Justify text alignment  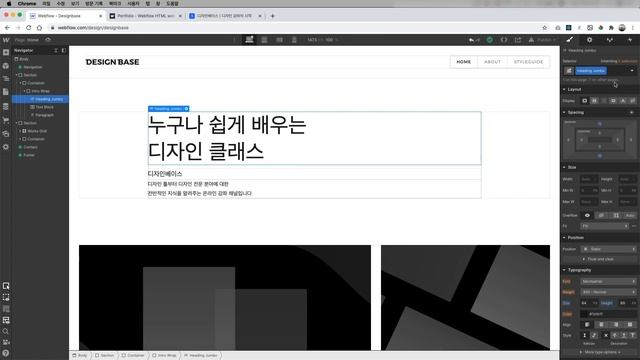coord(630,325)
